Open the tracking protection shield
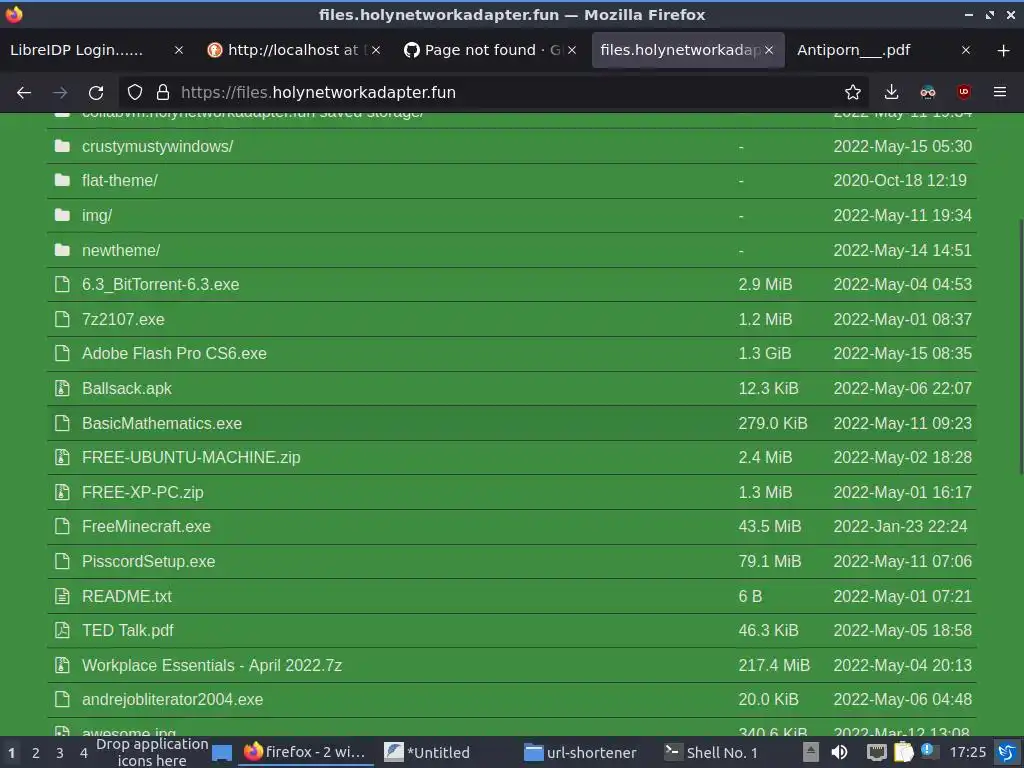 point(135,93)
